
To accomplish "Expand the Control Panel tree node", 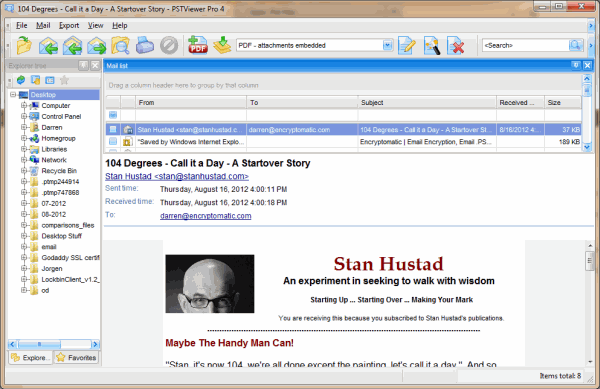I will pyautogui.click(x=24, y=116).
